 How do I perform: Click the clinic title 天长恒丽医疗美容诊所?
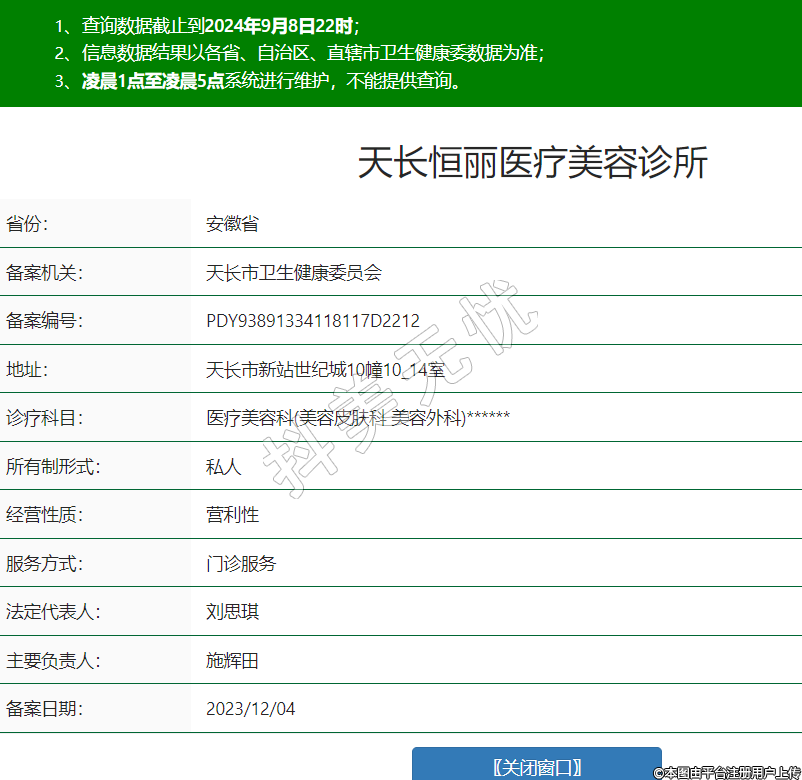[x=532, y=162]
